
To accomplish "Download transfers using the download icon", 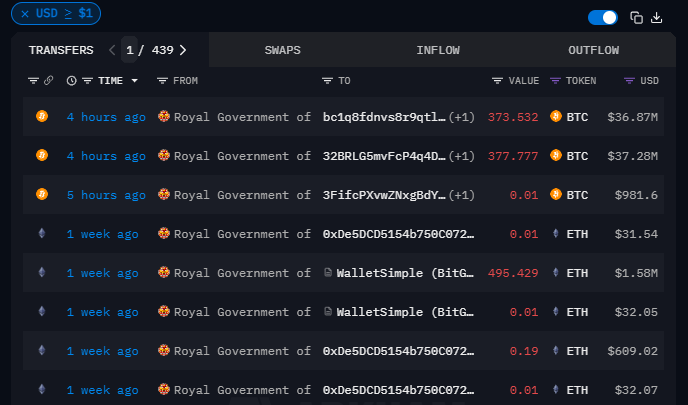I will pyautogui.click(x=656, y=18).
